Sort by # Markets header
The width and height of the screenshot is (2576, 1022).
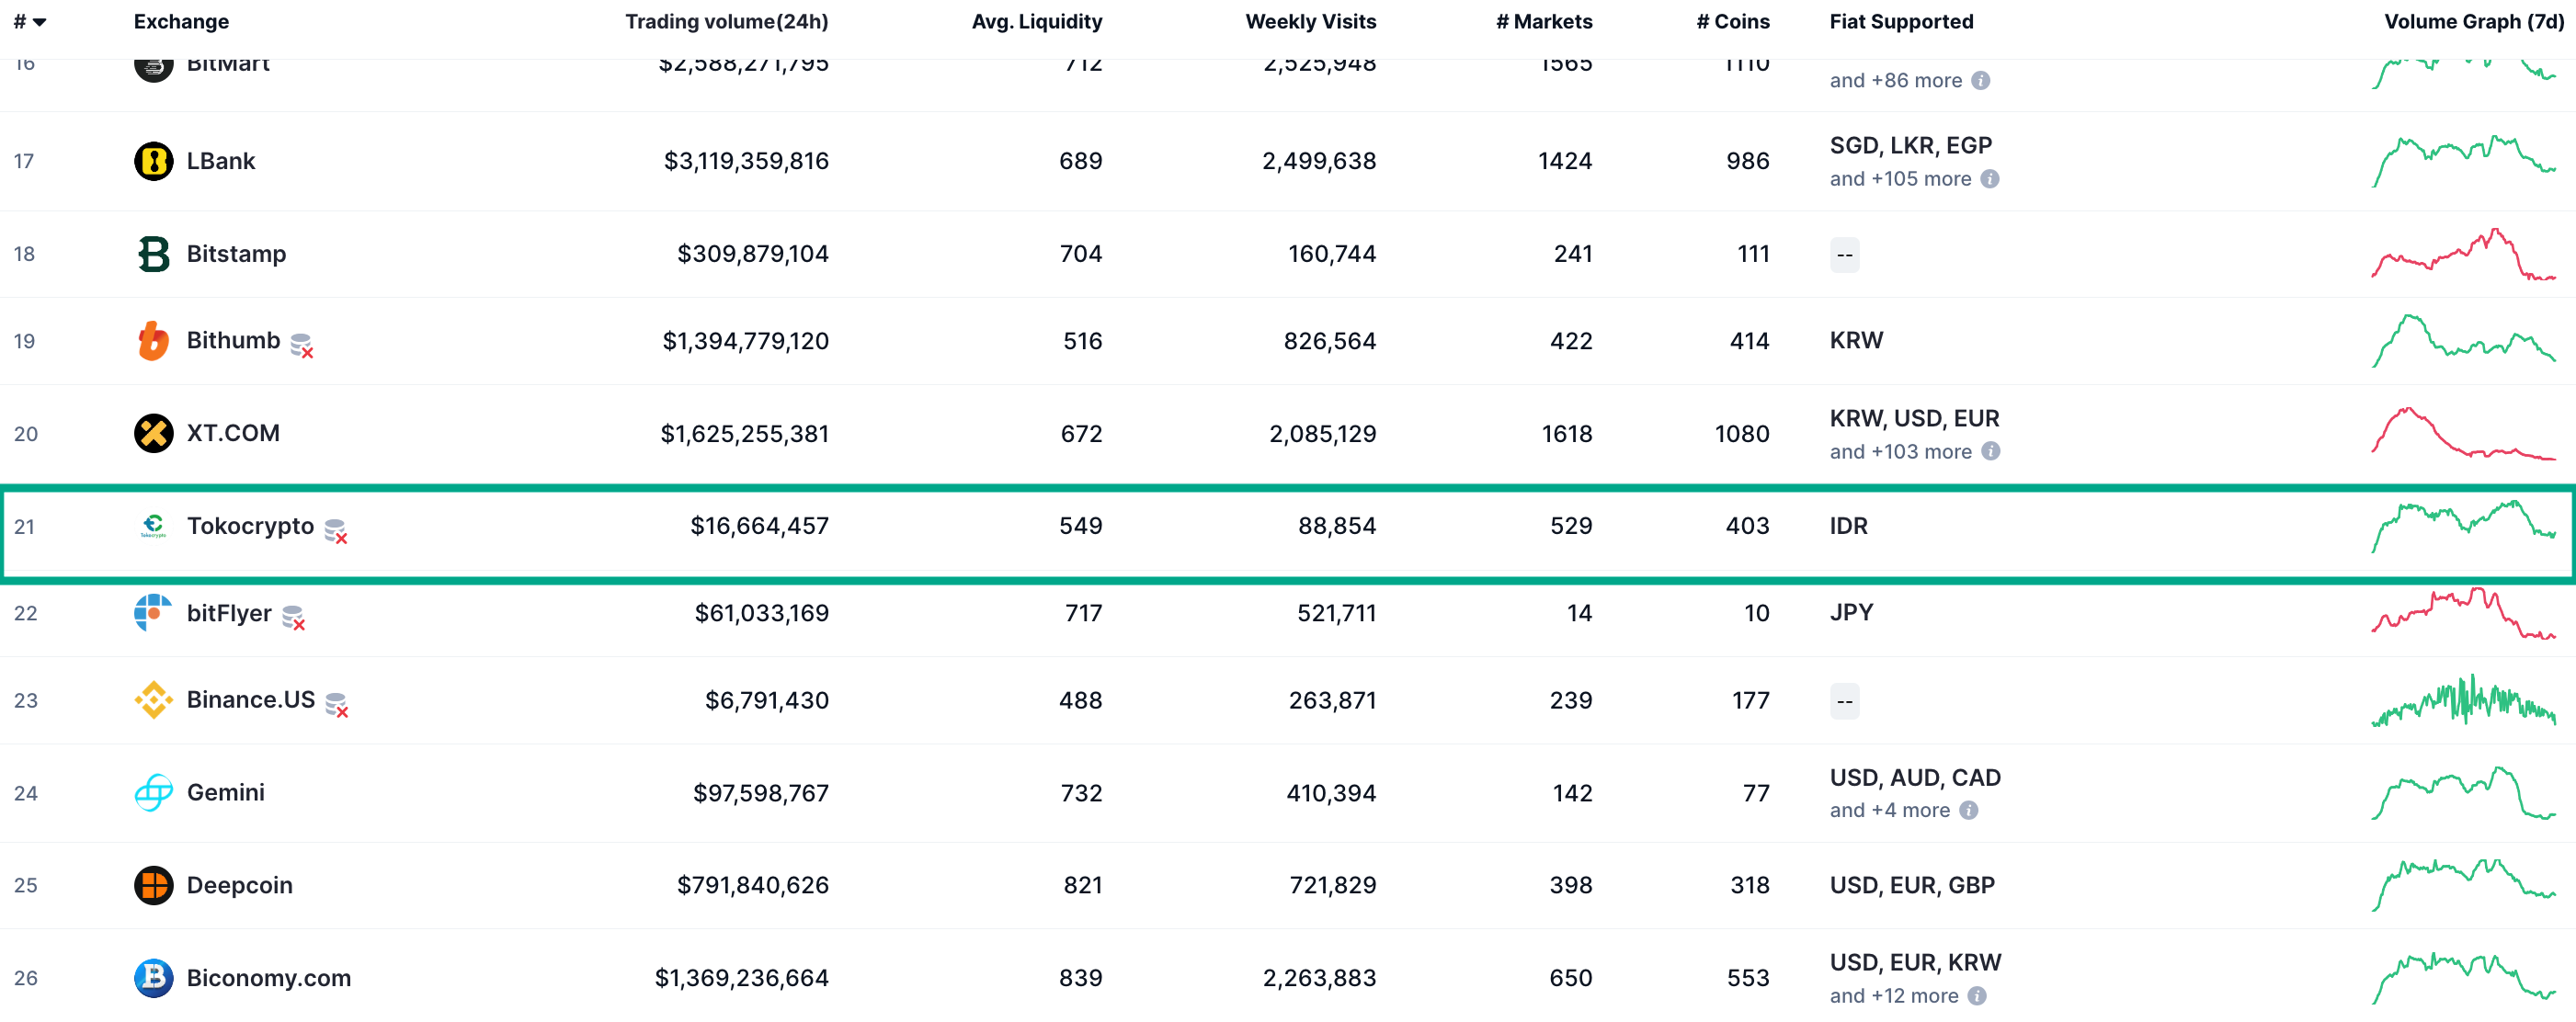coord(1544,22)
